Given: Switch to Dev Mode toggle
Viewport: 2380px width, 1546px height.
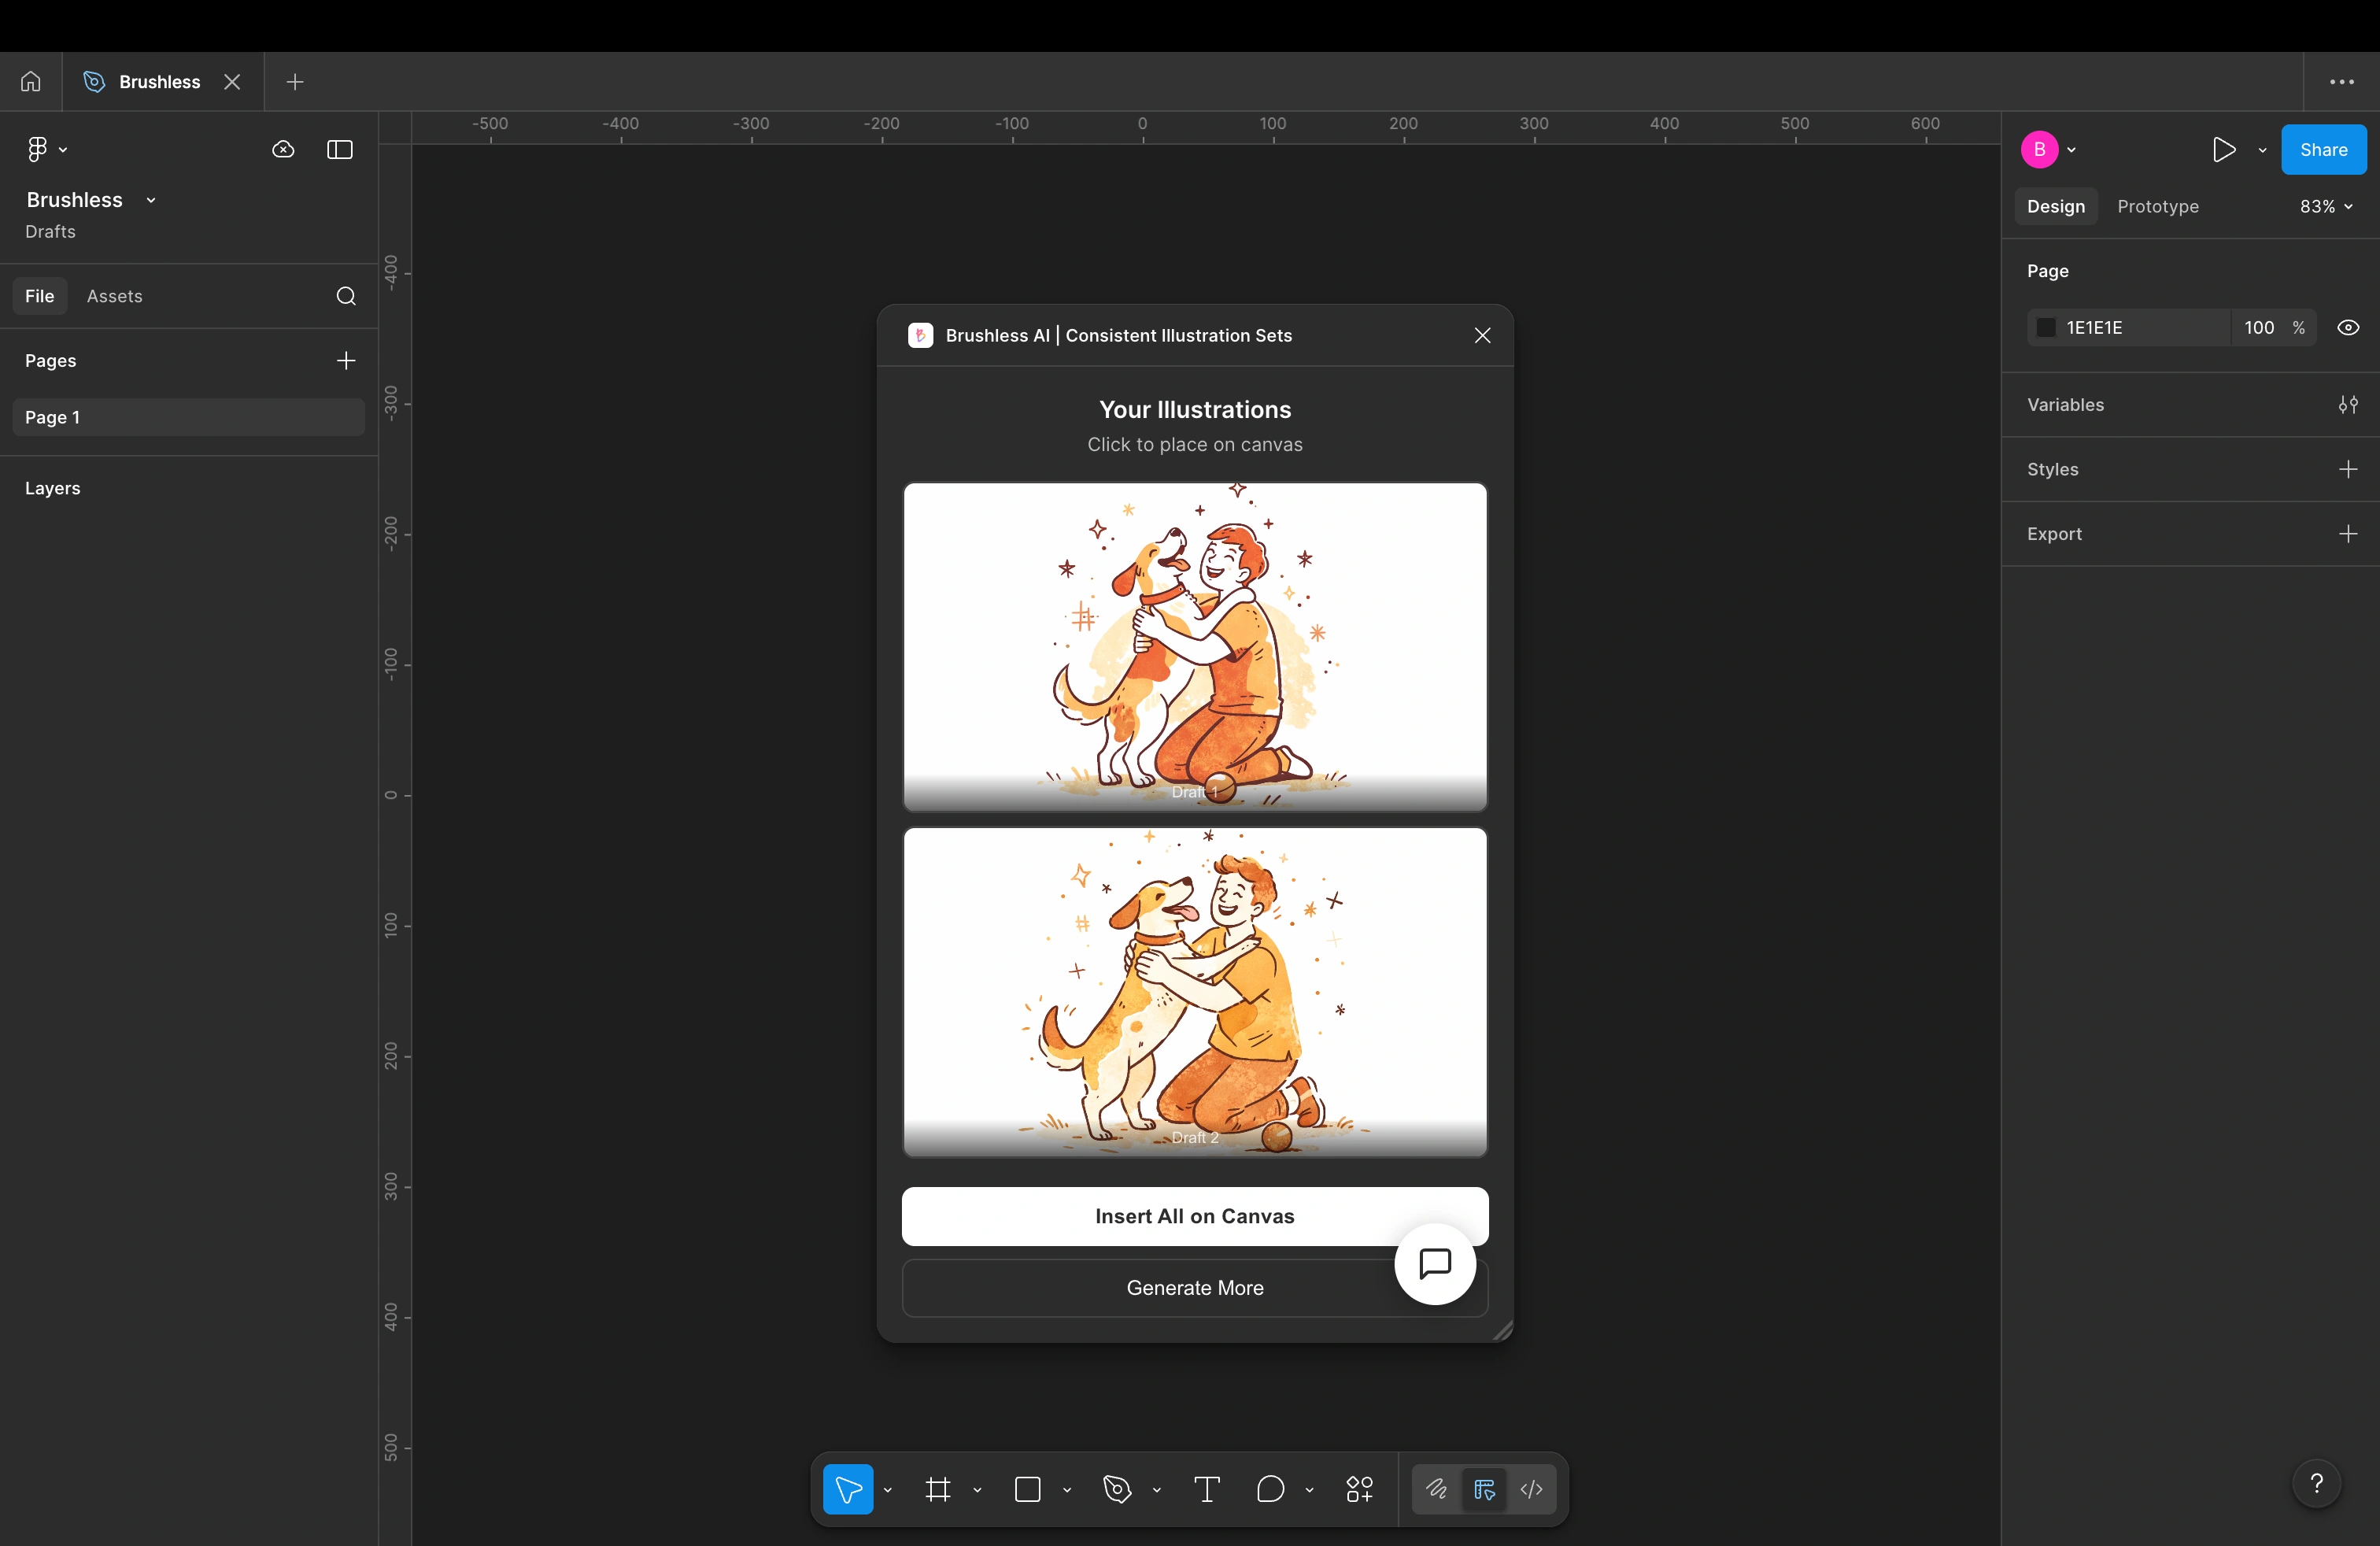Looking at the screenshot, I should pyautogui.click(x=1531, y=1489).
